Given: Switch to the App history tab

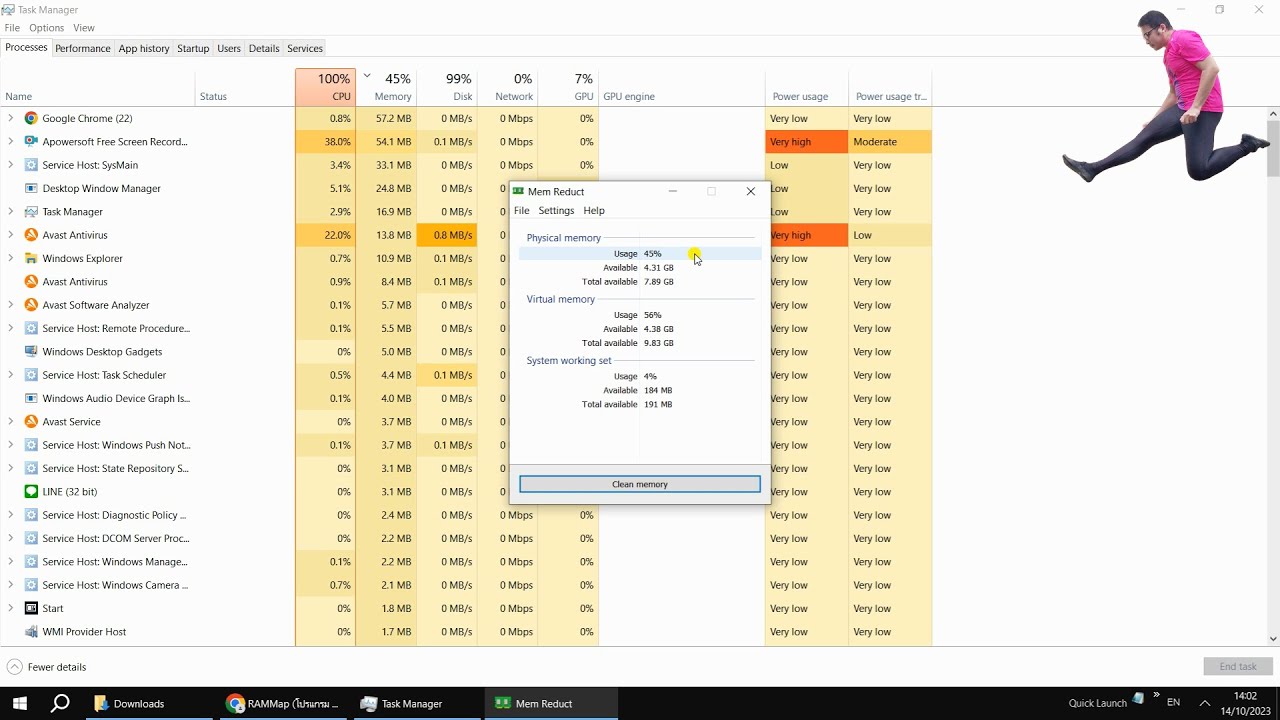Looking at the screenshot, I should click(144, 48).
